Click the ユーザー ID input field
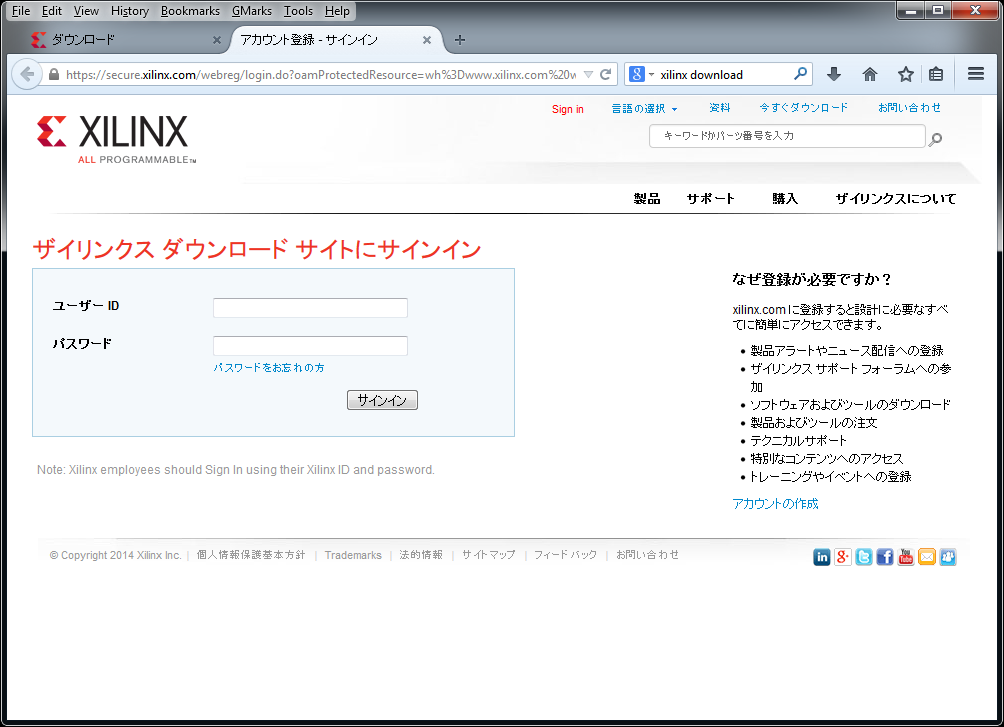Image resolution: width=1004 pixels, height=727 pixels. point(310,308)
